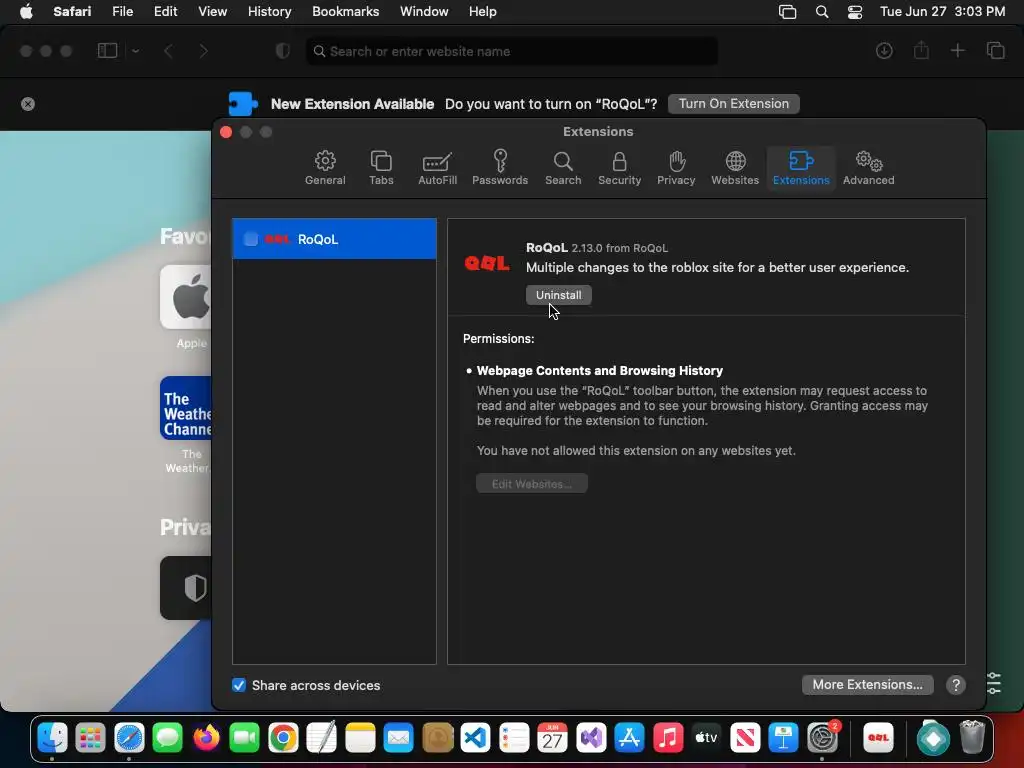This screenshot has height=768, width=1024.
Task: Open Visual Studio Code from the Dock
Action: point(475,738)
